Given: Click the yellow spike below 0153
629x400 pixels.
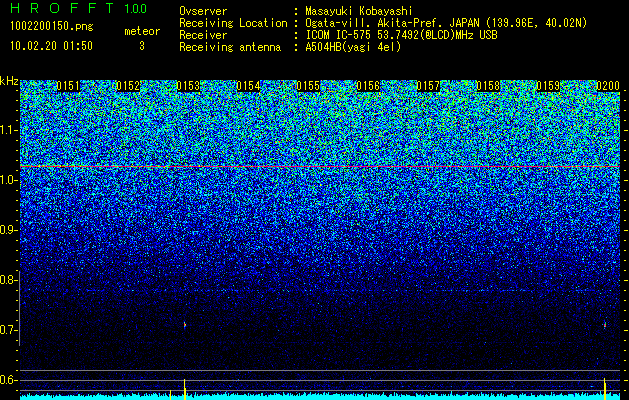Looking at the screenshot, I should [x=185, y=389].
